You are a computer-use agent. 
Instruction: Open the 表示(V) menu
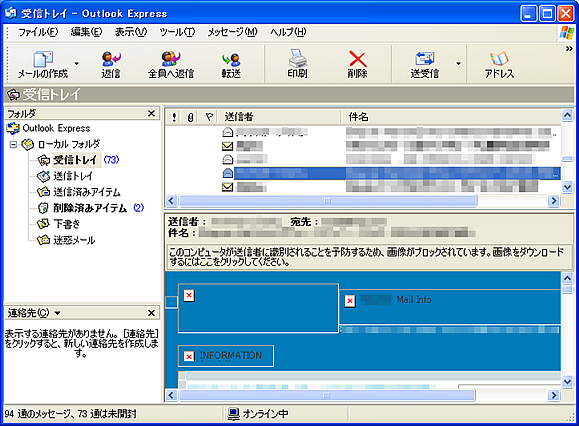(x=130, y=32)
